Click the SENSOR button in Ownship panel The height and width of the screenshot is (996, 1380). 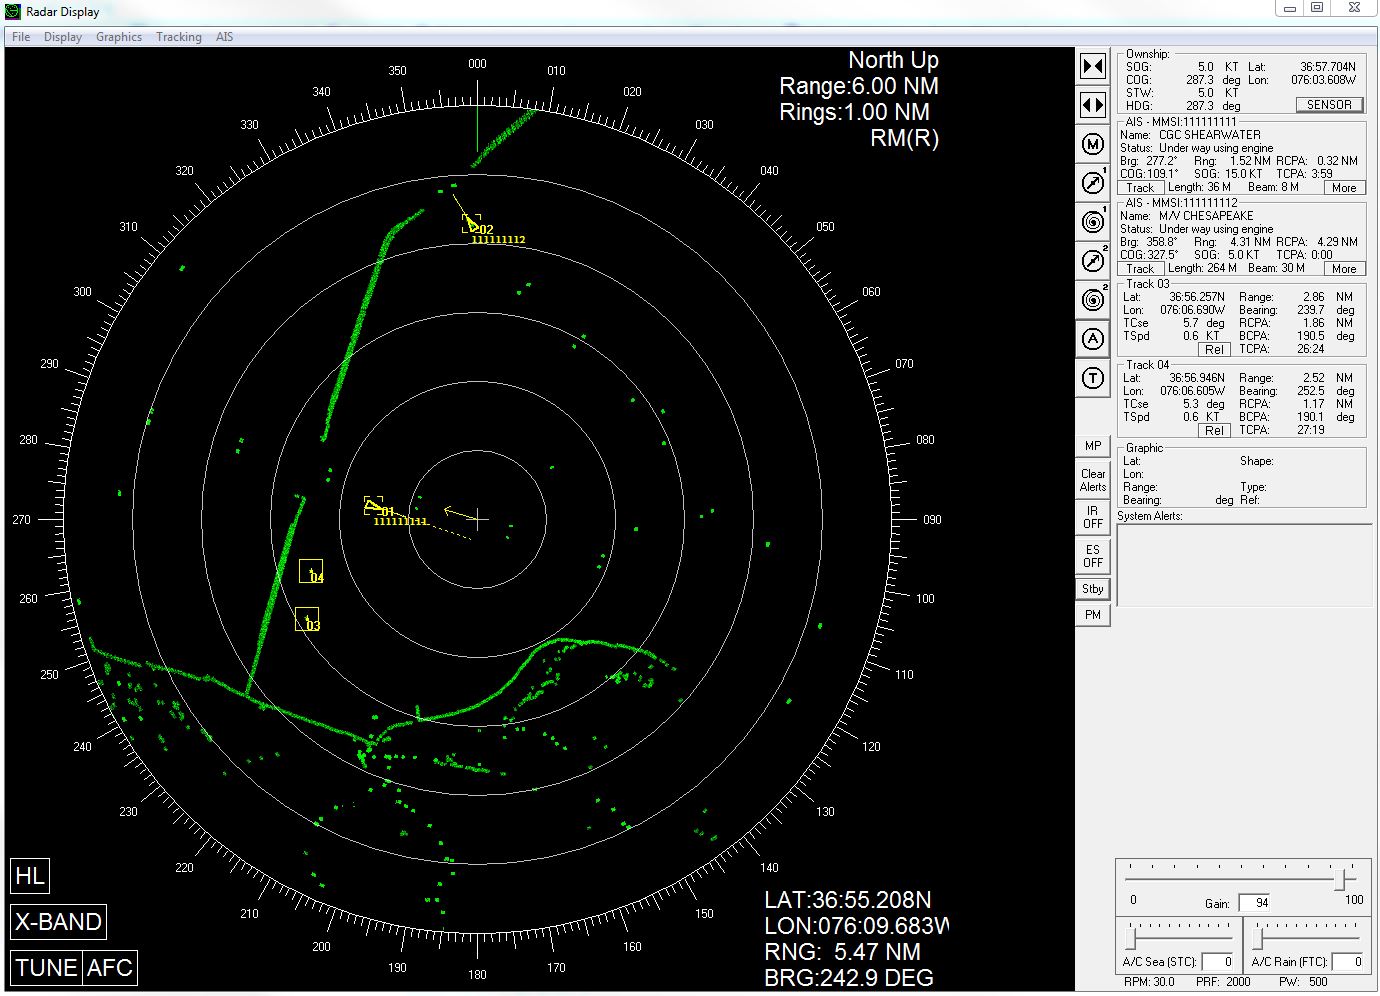click(x=1329, y=105)
